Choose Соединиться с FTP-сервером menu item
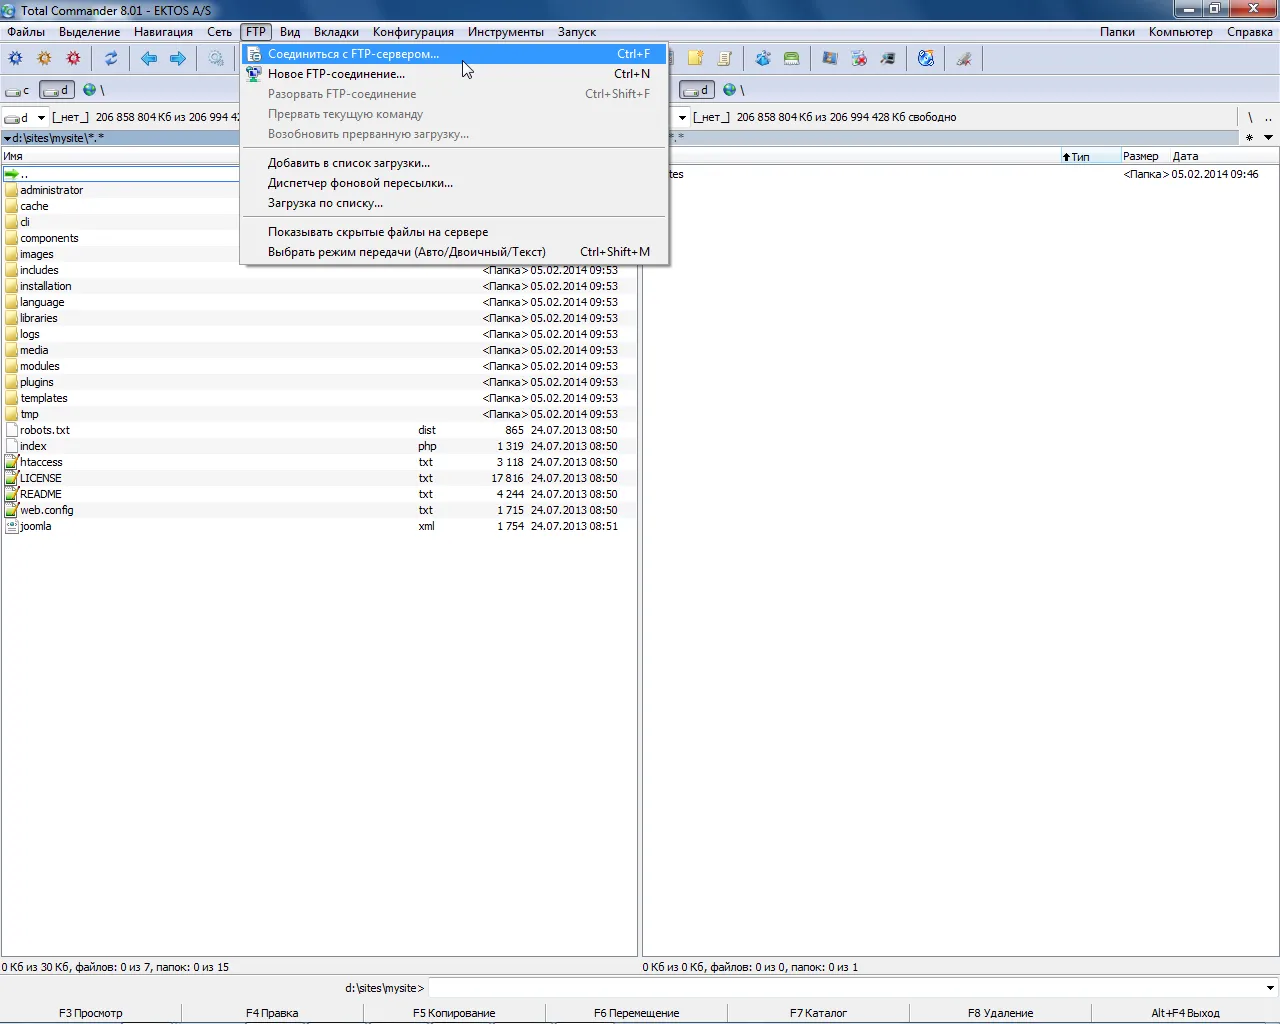 coord(454,54)
